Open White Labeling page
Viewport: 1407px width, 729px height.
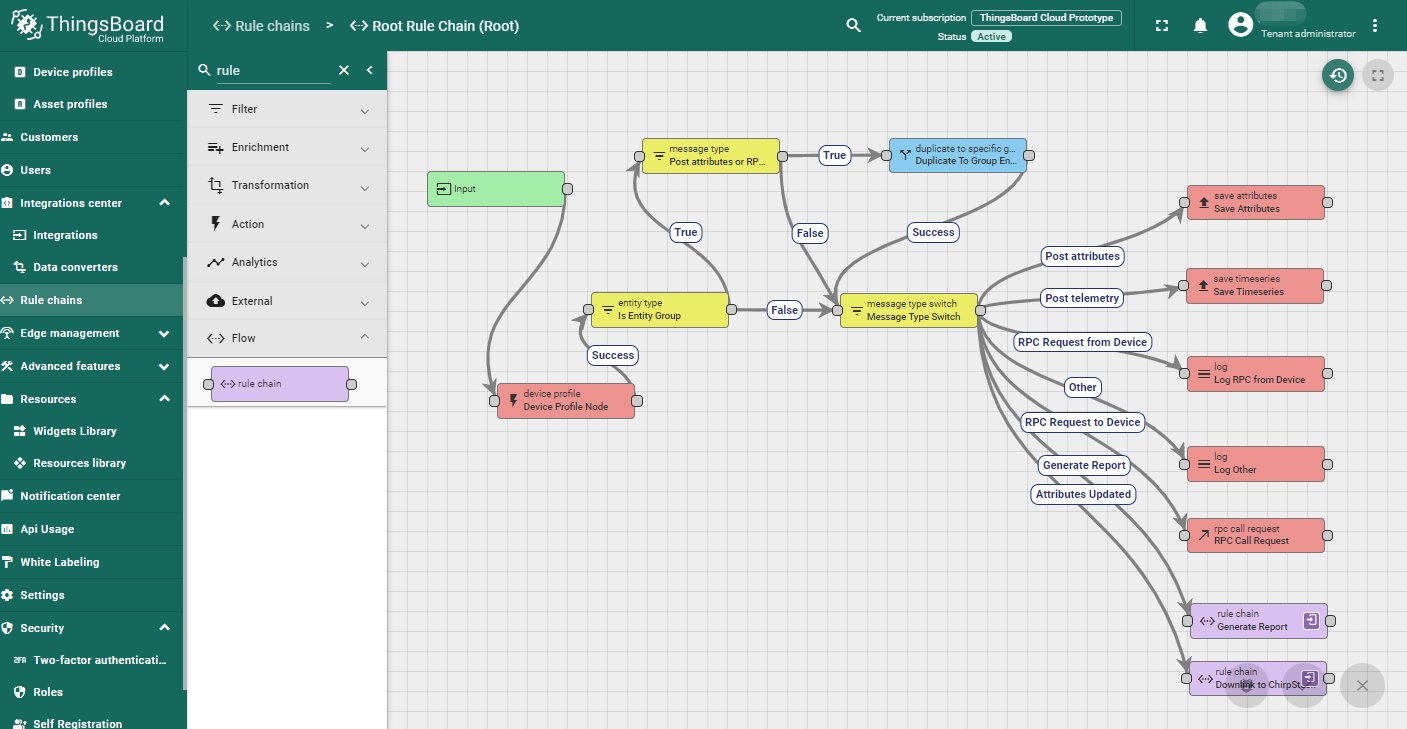(x=92, y=562)
